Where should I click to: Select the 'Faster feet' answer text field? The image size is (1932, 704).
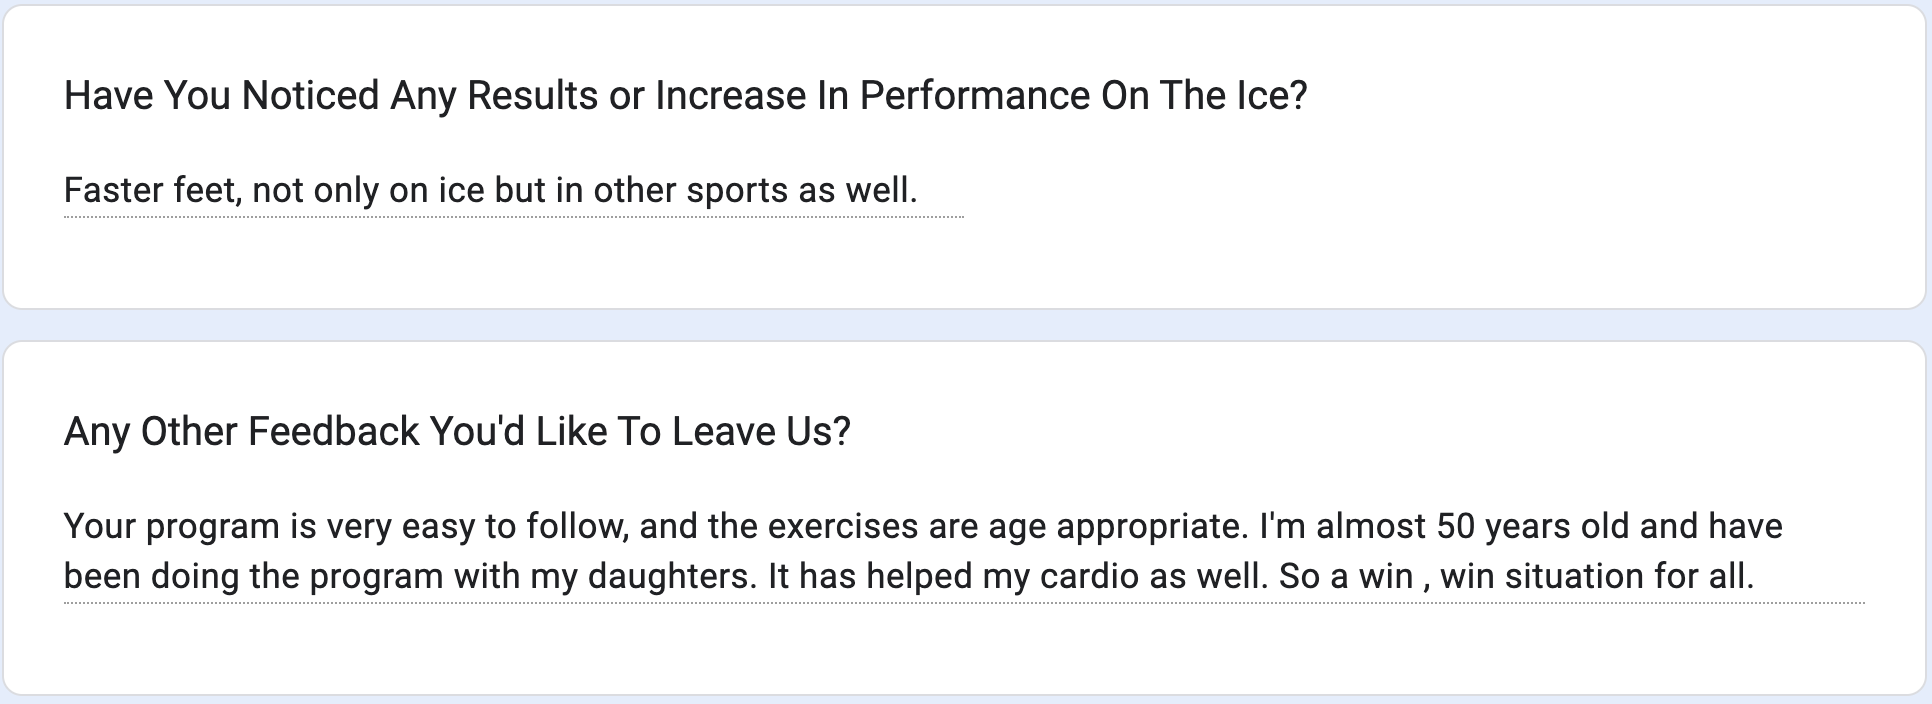click(x=514, y=191)
